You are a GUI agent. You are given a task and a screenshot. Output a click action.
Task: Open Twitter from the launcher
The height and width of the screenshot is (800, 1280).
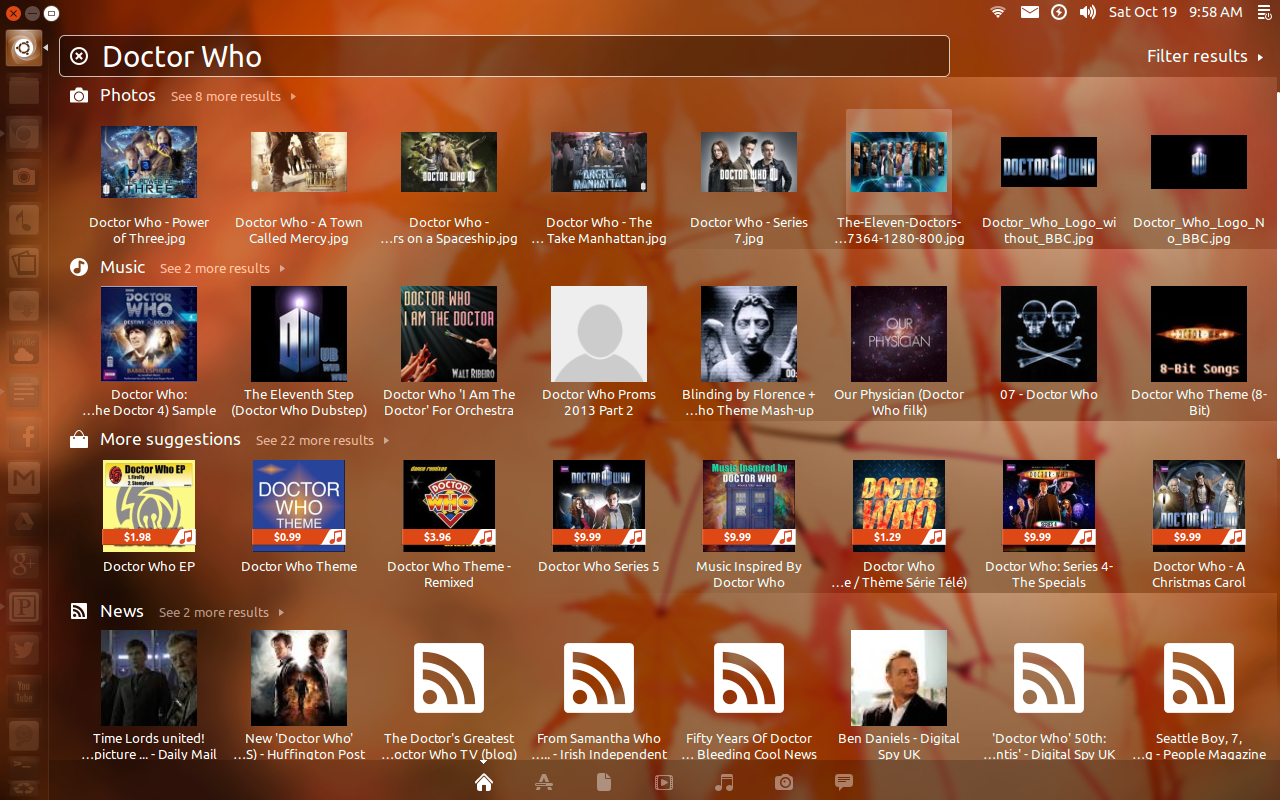(x=24, y=649)
